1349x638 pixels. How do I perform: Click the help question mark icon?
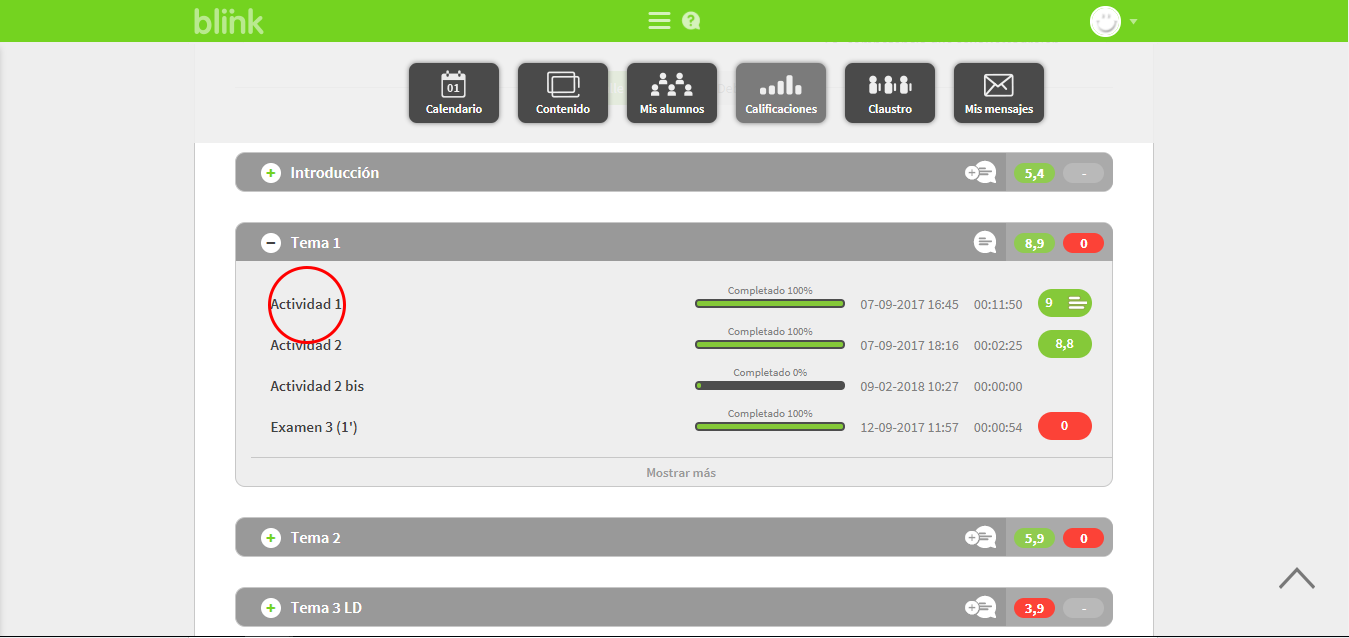[x=690, y=21]
